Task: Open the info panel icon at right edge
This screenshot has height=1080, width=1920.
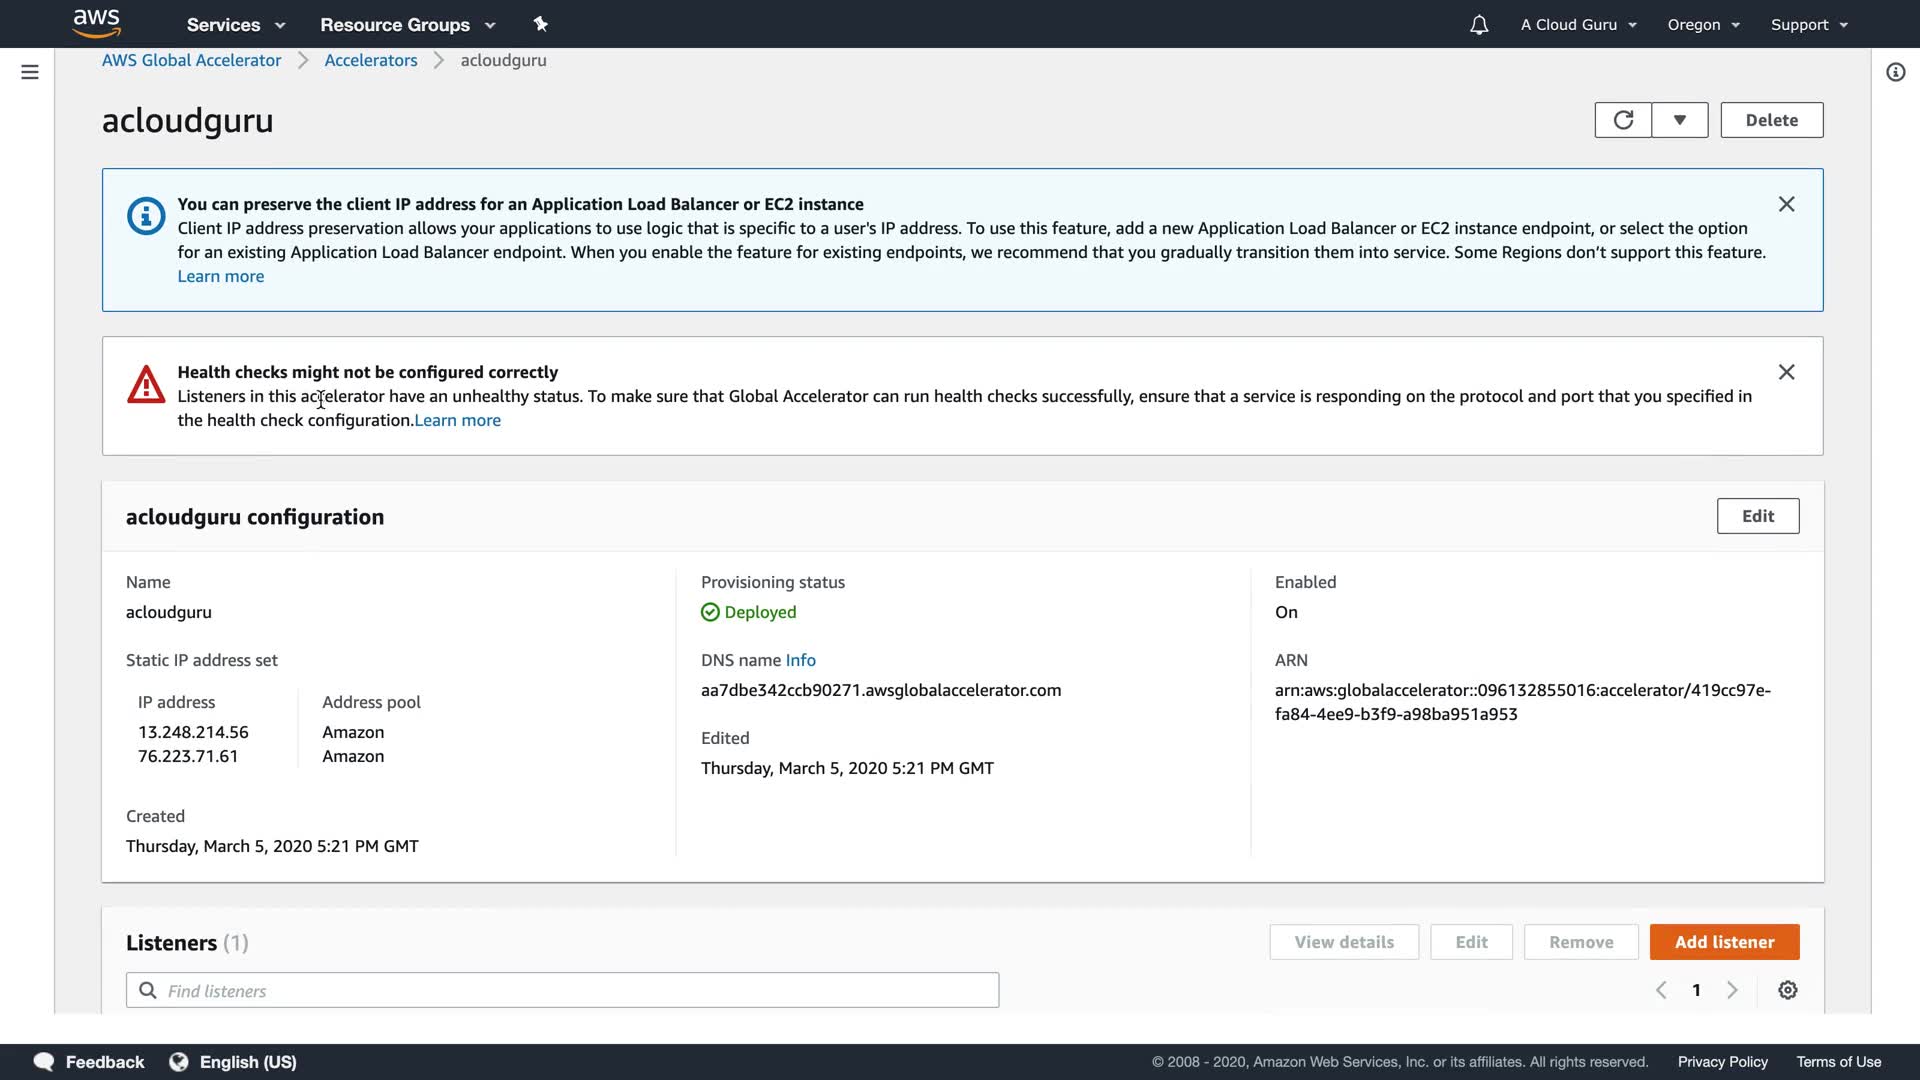Action: click(1895, 72)
